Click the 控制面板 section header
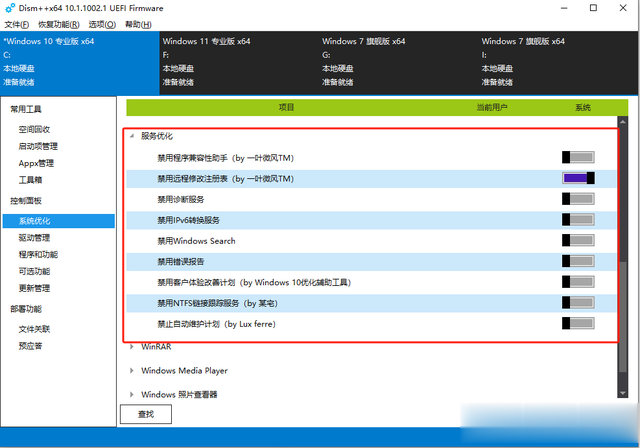The width and height of the screenshot is (640, 448). point(26,200)
